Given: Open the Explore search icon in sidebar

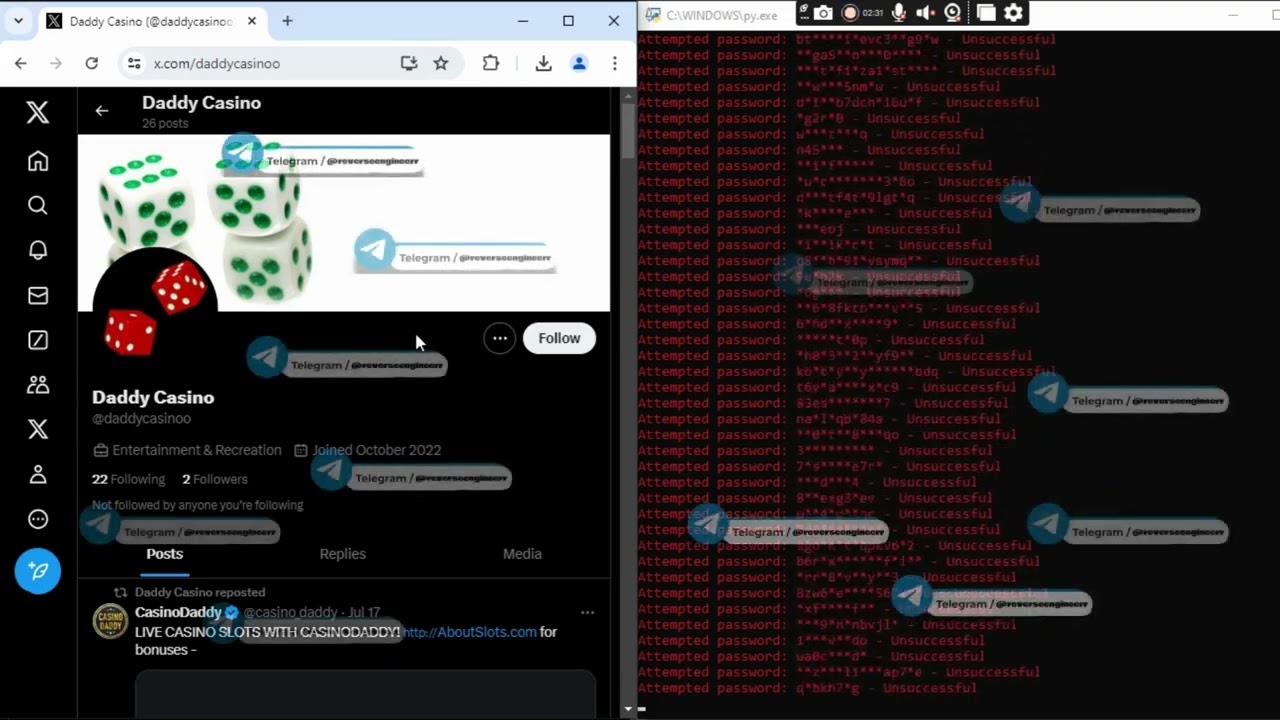Looking at the screenshot, I should click(38, 205).
